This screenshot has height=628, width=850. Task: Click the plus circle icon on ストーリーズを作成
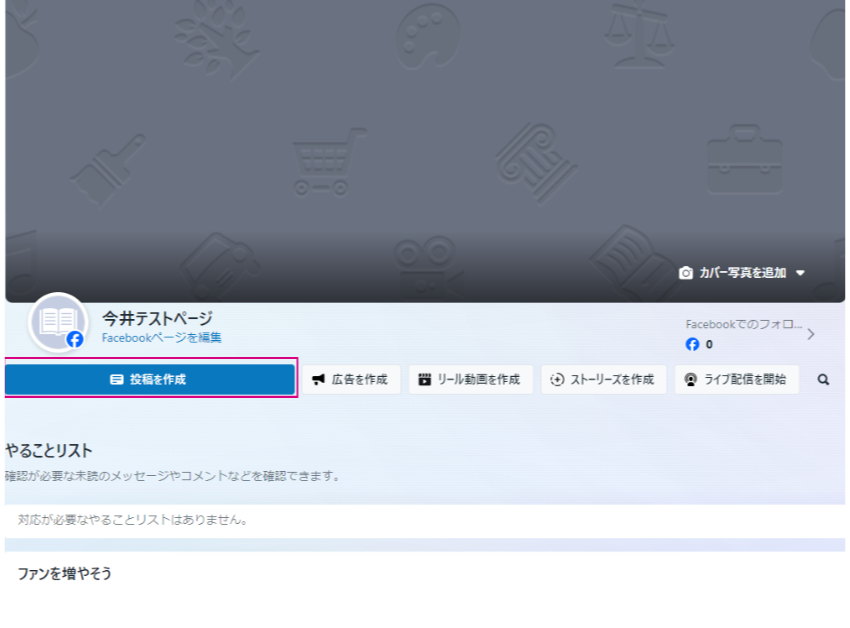[x=557, y=380]
